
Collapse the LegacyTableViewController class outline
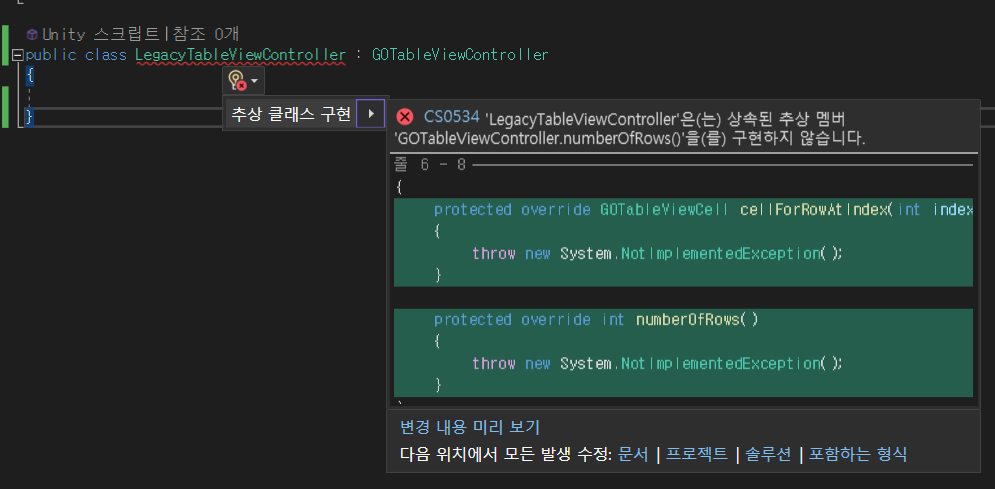point(17,55)
